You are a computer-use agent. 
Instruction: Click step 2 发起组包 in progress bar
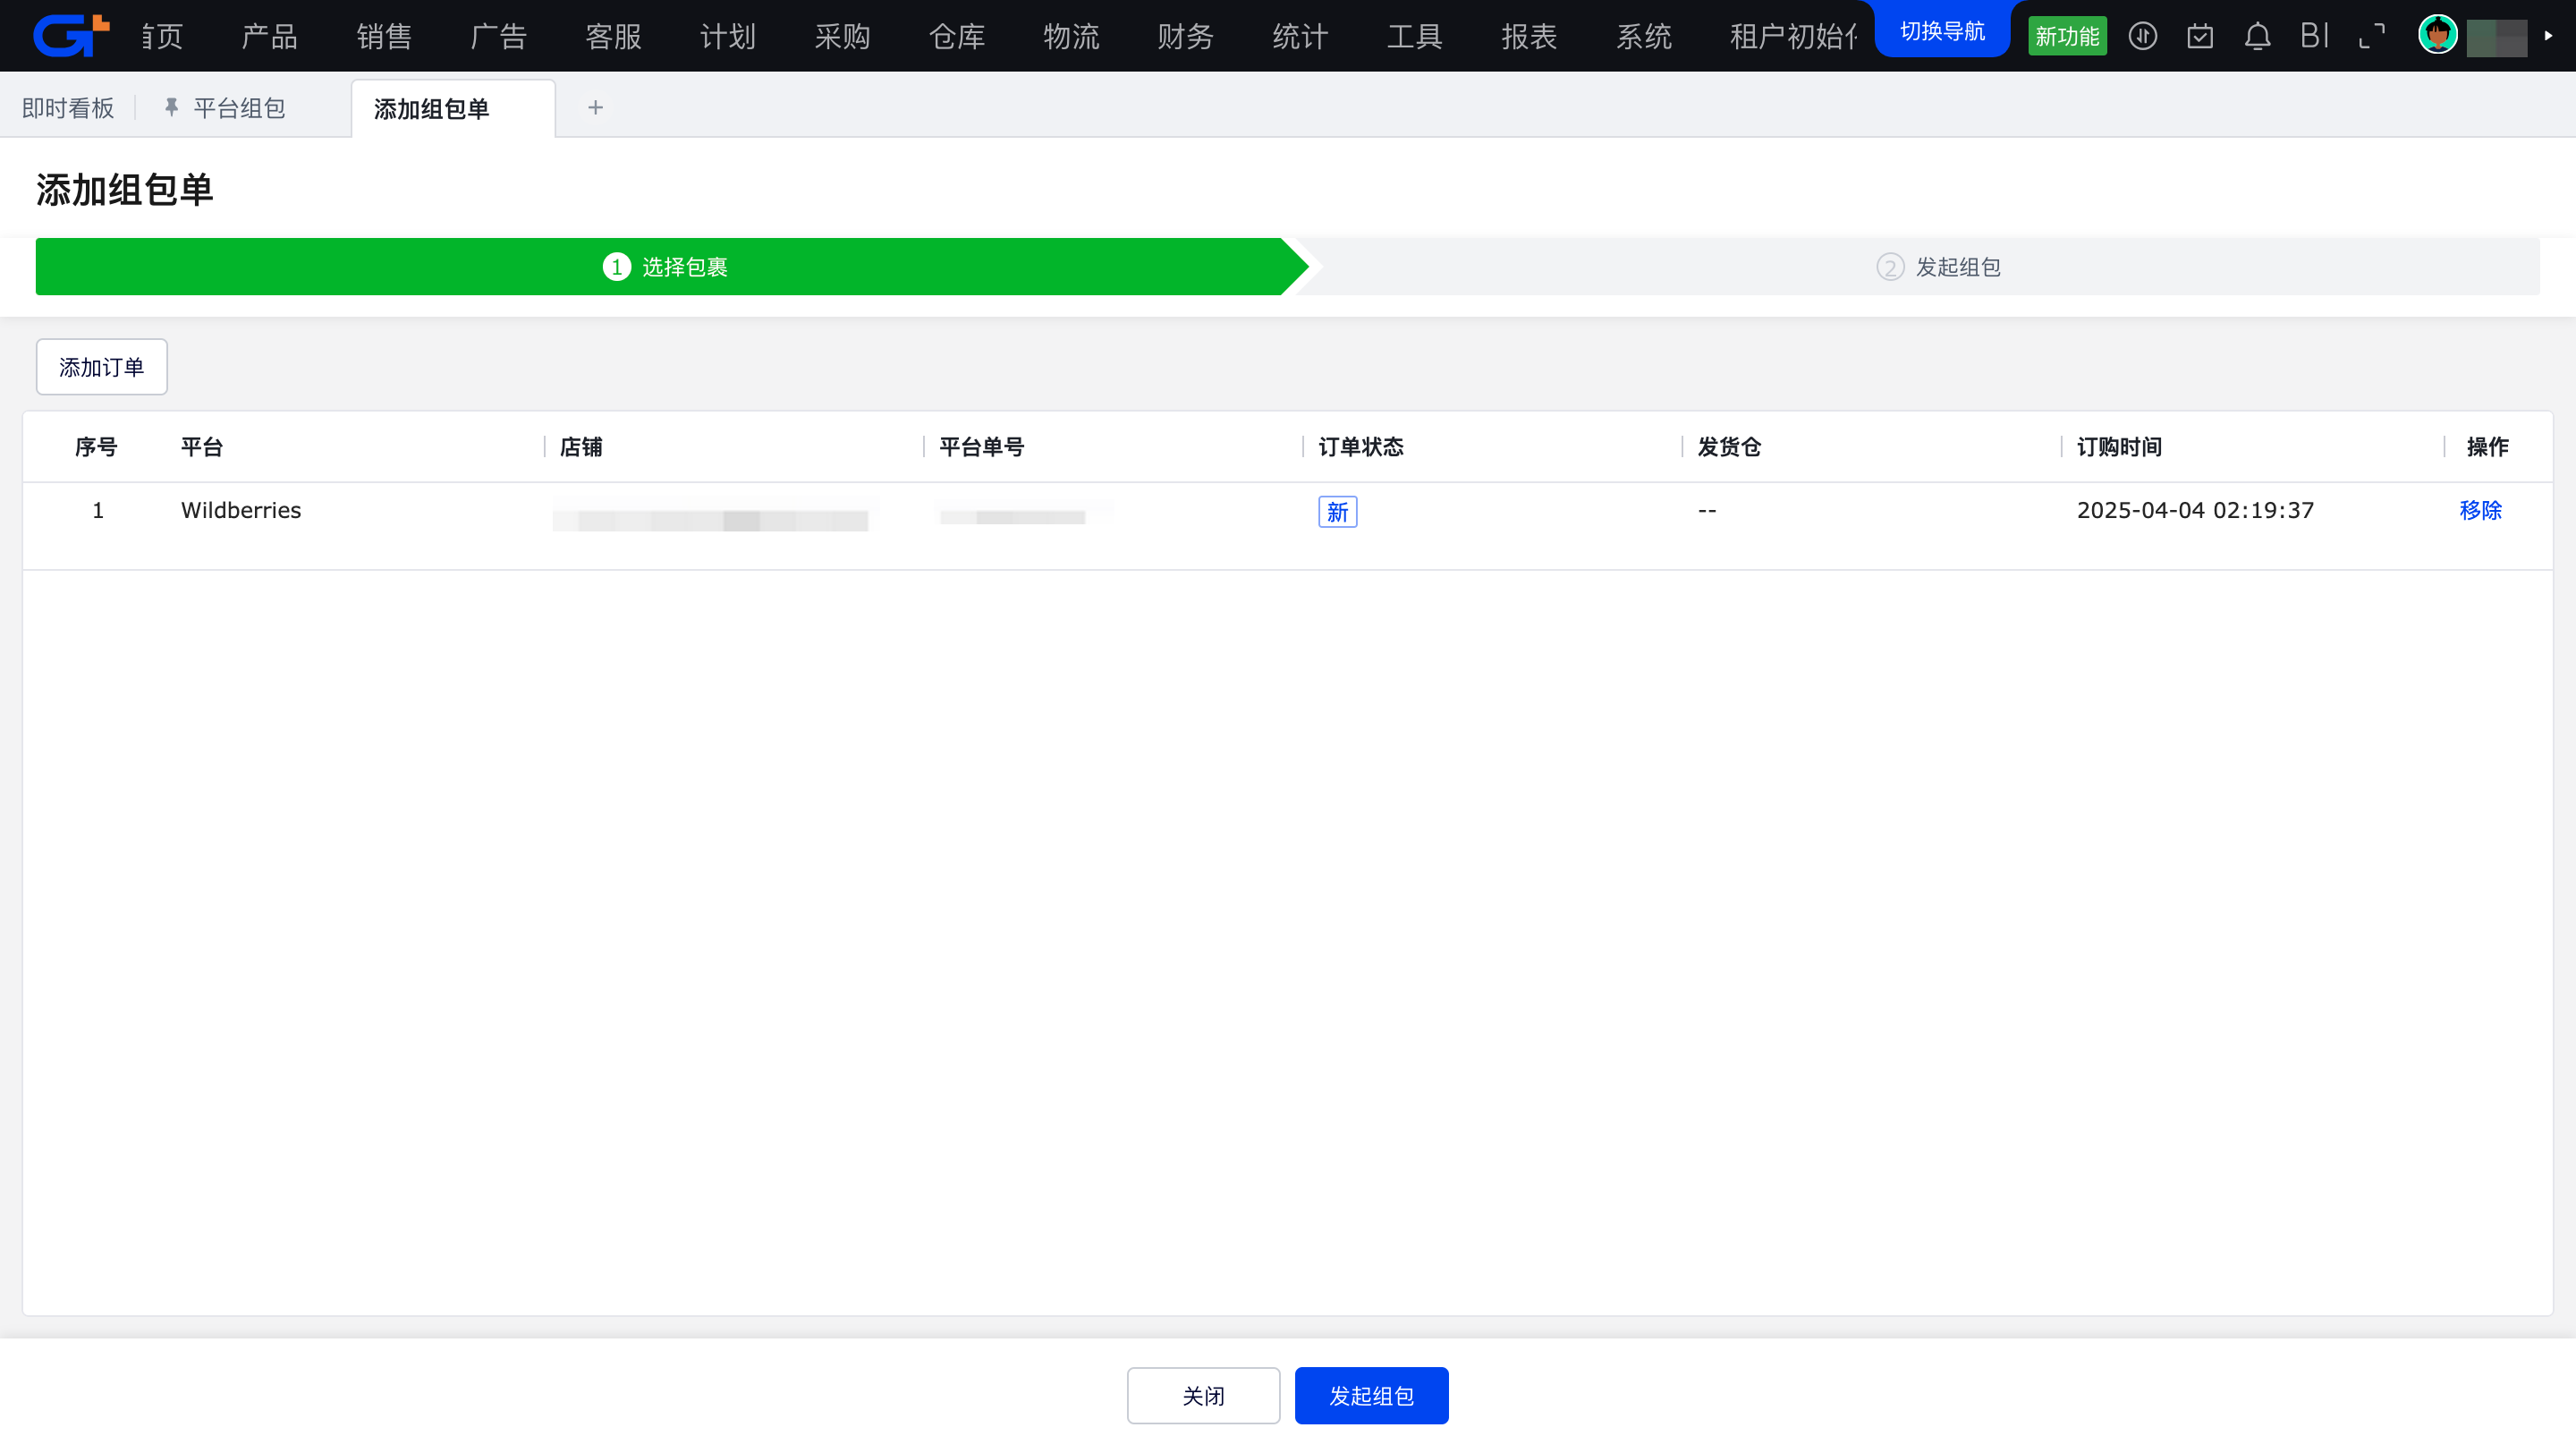(x=1938, y=267)
